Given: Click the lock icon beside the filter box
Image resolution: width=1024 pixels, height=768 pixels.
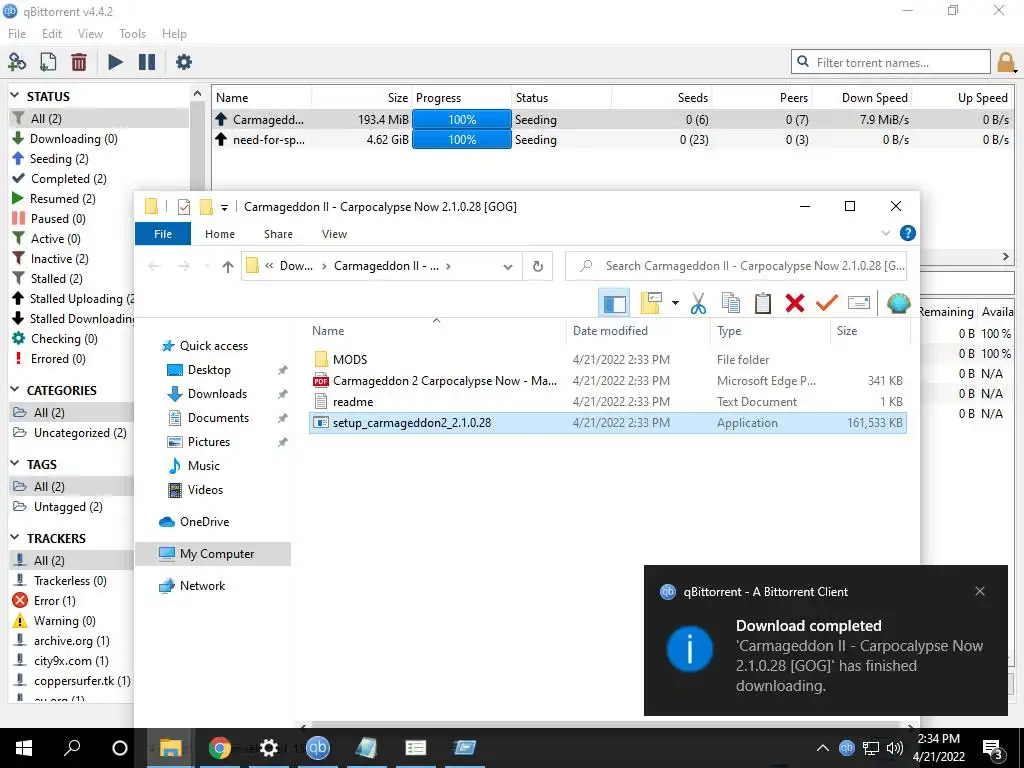Looking at the screenshot, I should coord(1006,63).
